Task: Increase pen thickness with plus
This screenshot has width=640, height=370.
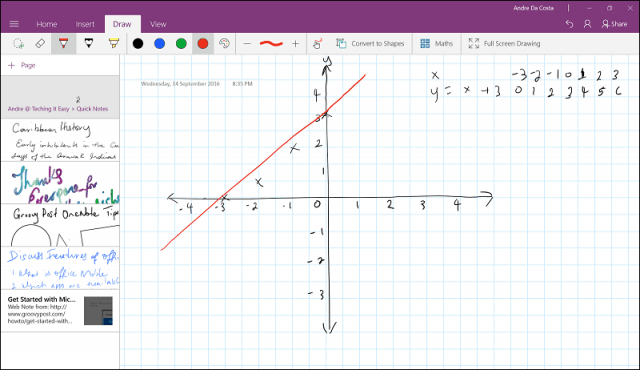Action: pos(296,44)
